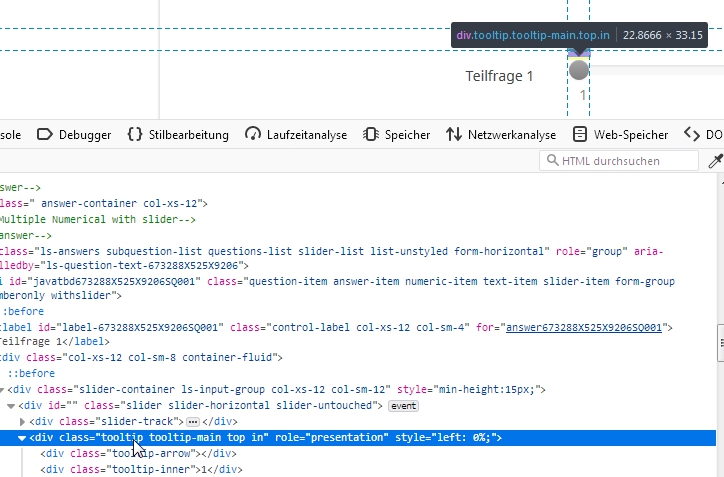724x477 pixels.
Task: Collapse the slider-horizontal div node
Action: pos(11,406)
